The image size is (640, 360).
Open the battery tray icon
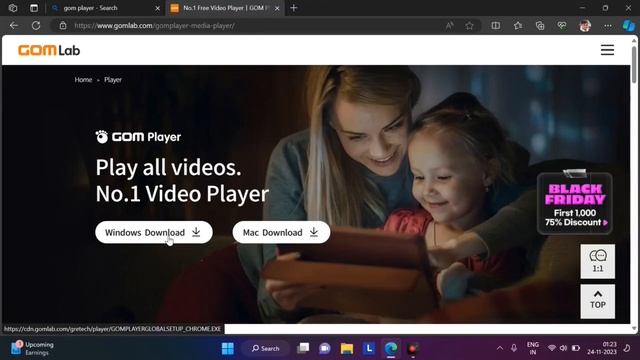(x=576, y=348)
